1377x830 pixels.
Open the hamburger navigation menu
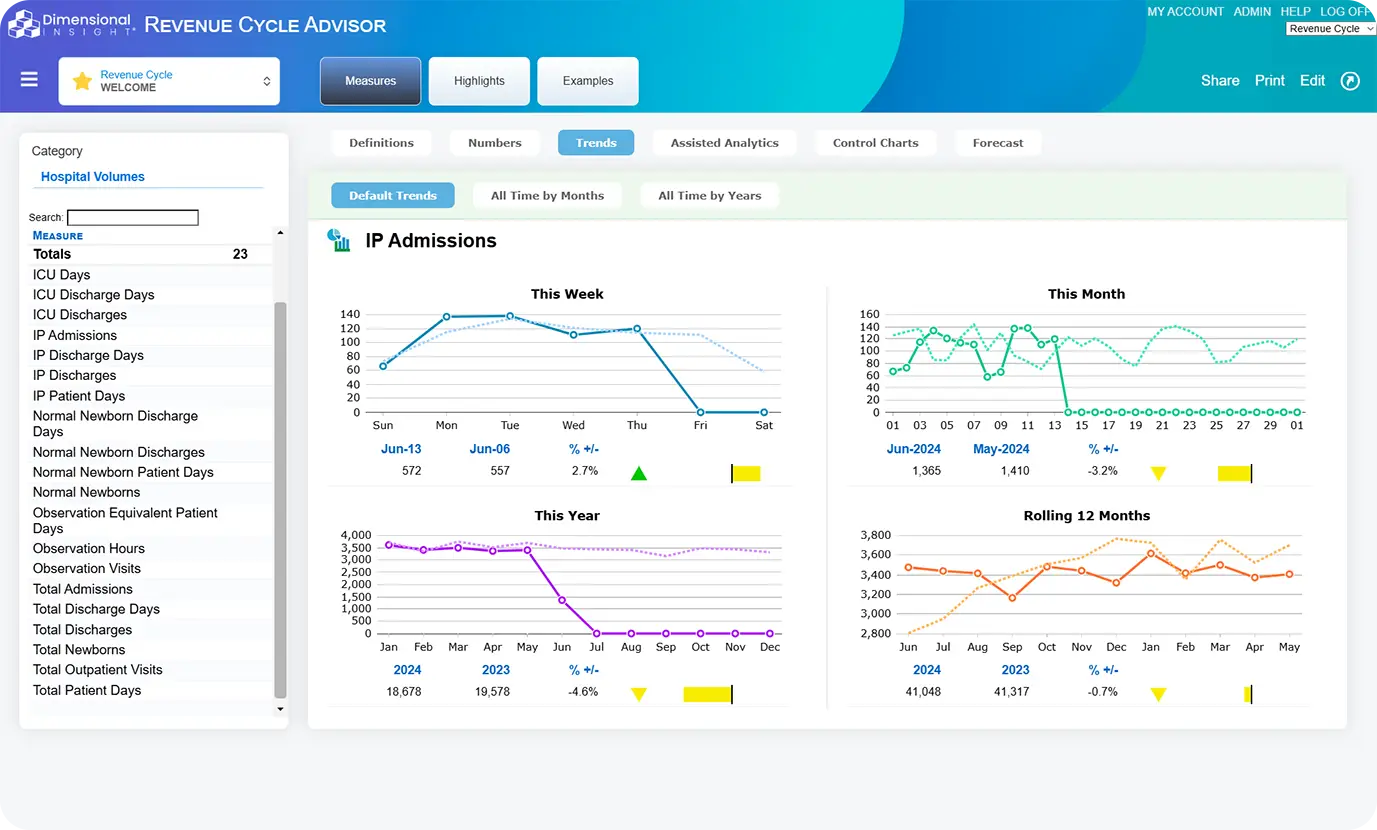click(29, 80)
